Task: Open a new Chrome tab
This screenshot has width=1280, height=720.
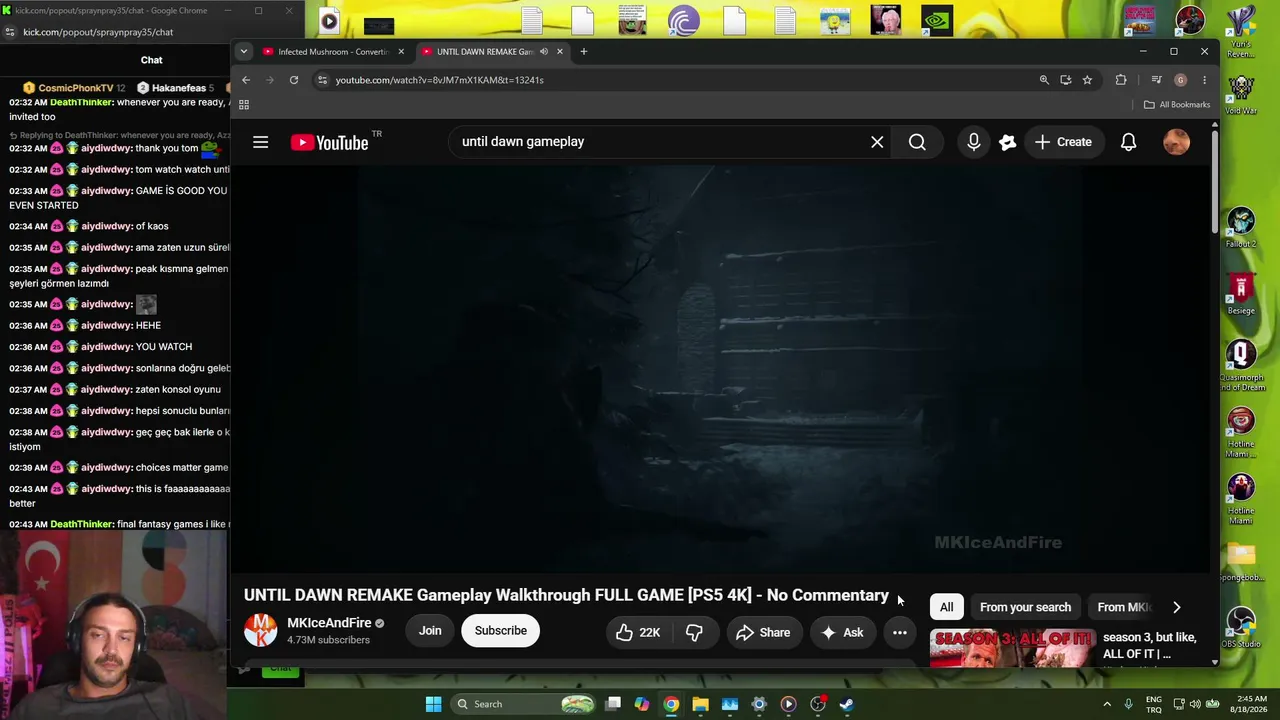Action: [584, 51]
